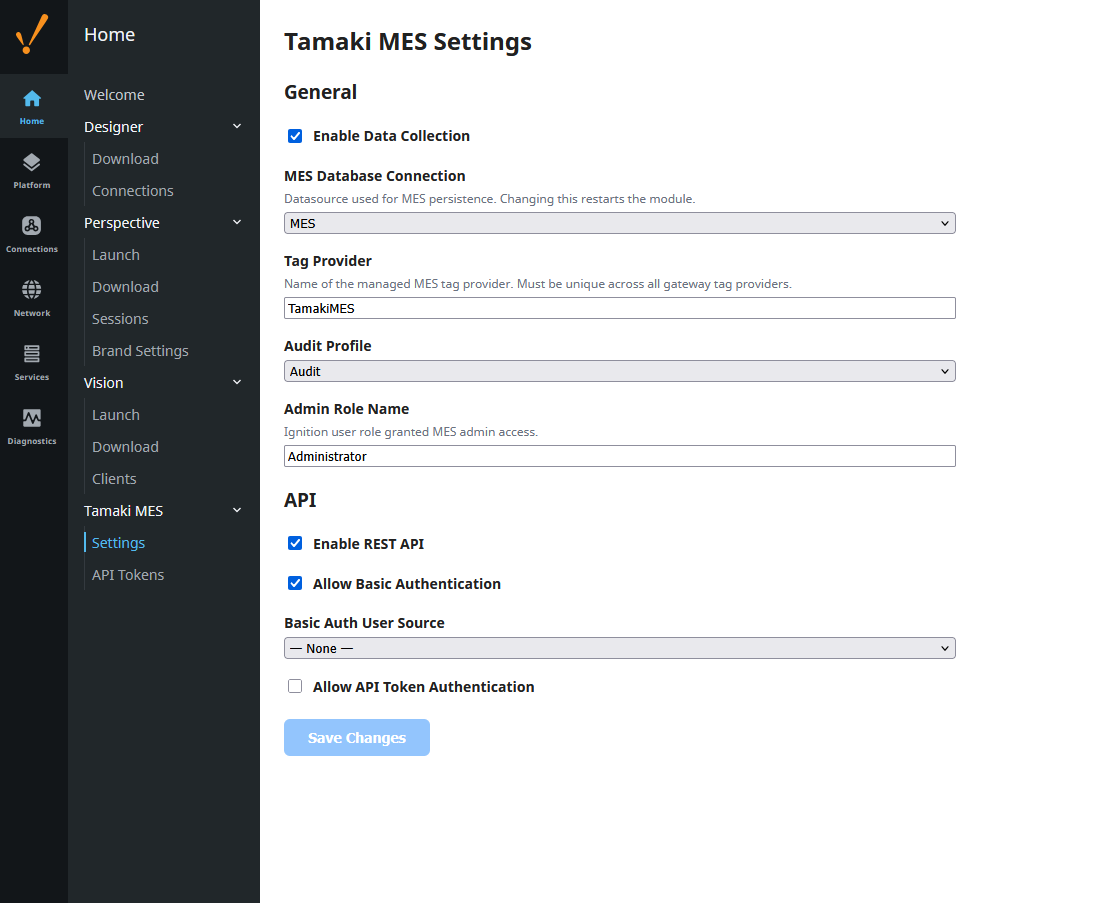
Task: Toggle Allow Basic Authentication checkbox
Action: (294, 583)
